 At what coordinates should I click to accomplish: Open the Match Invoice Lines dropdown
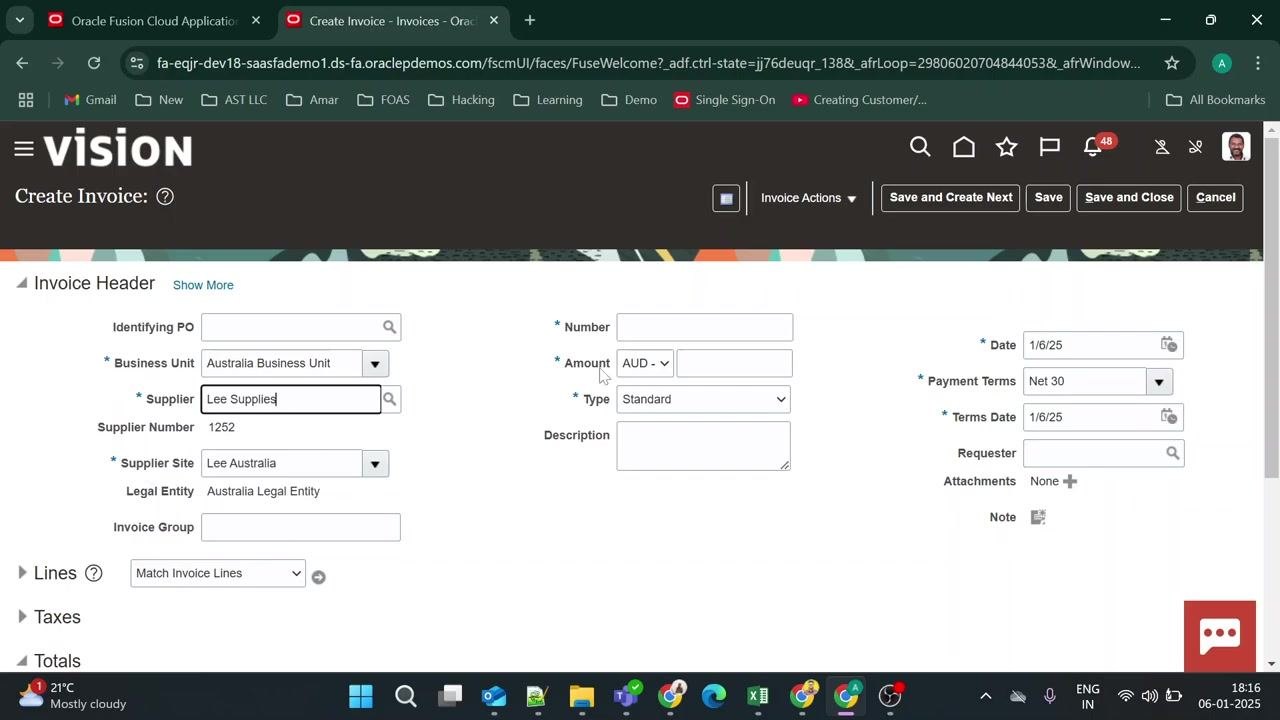[218, 573]
